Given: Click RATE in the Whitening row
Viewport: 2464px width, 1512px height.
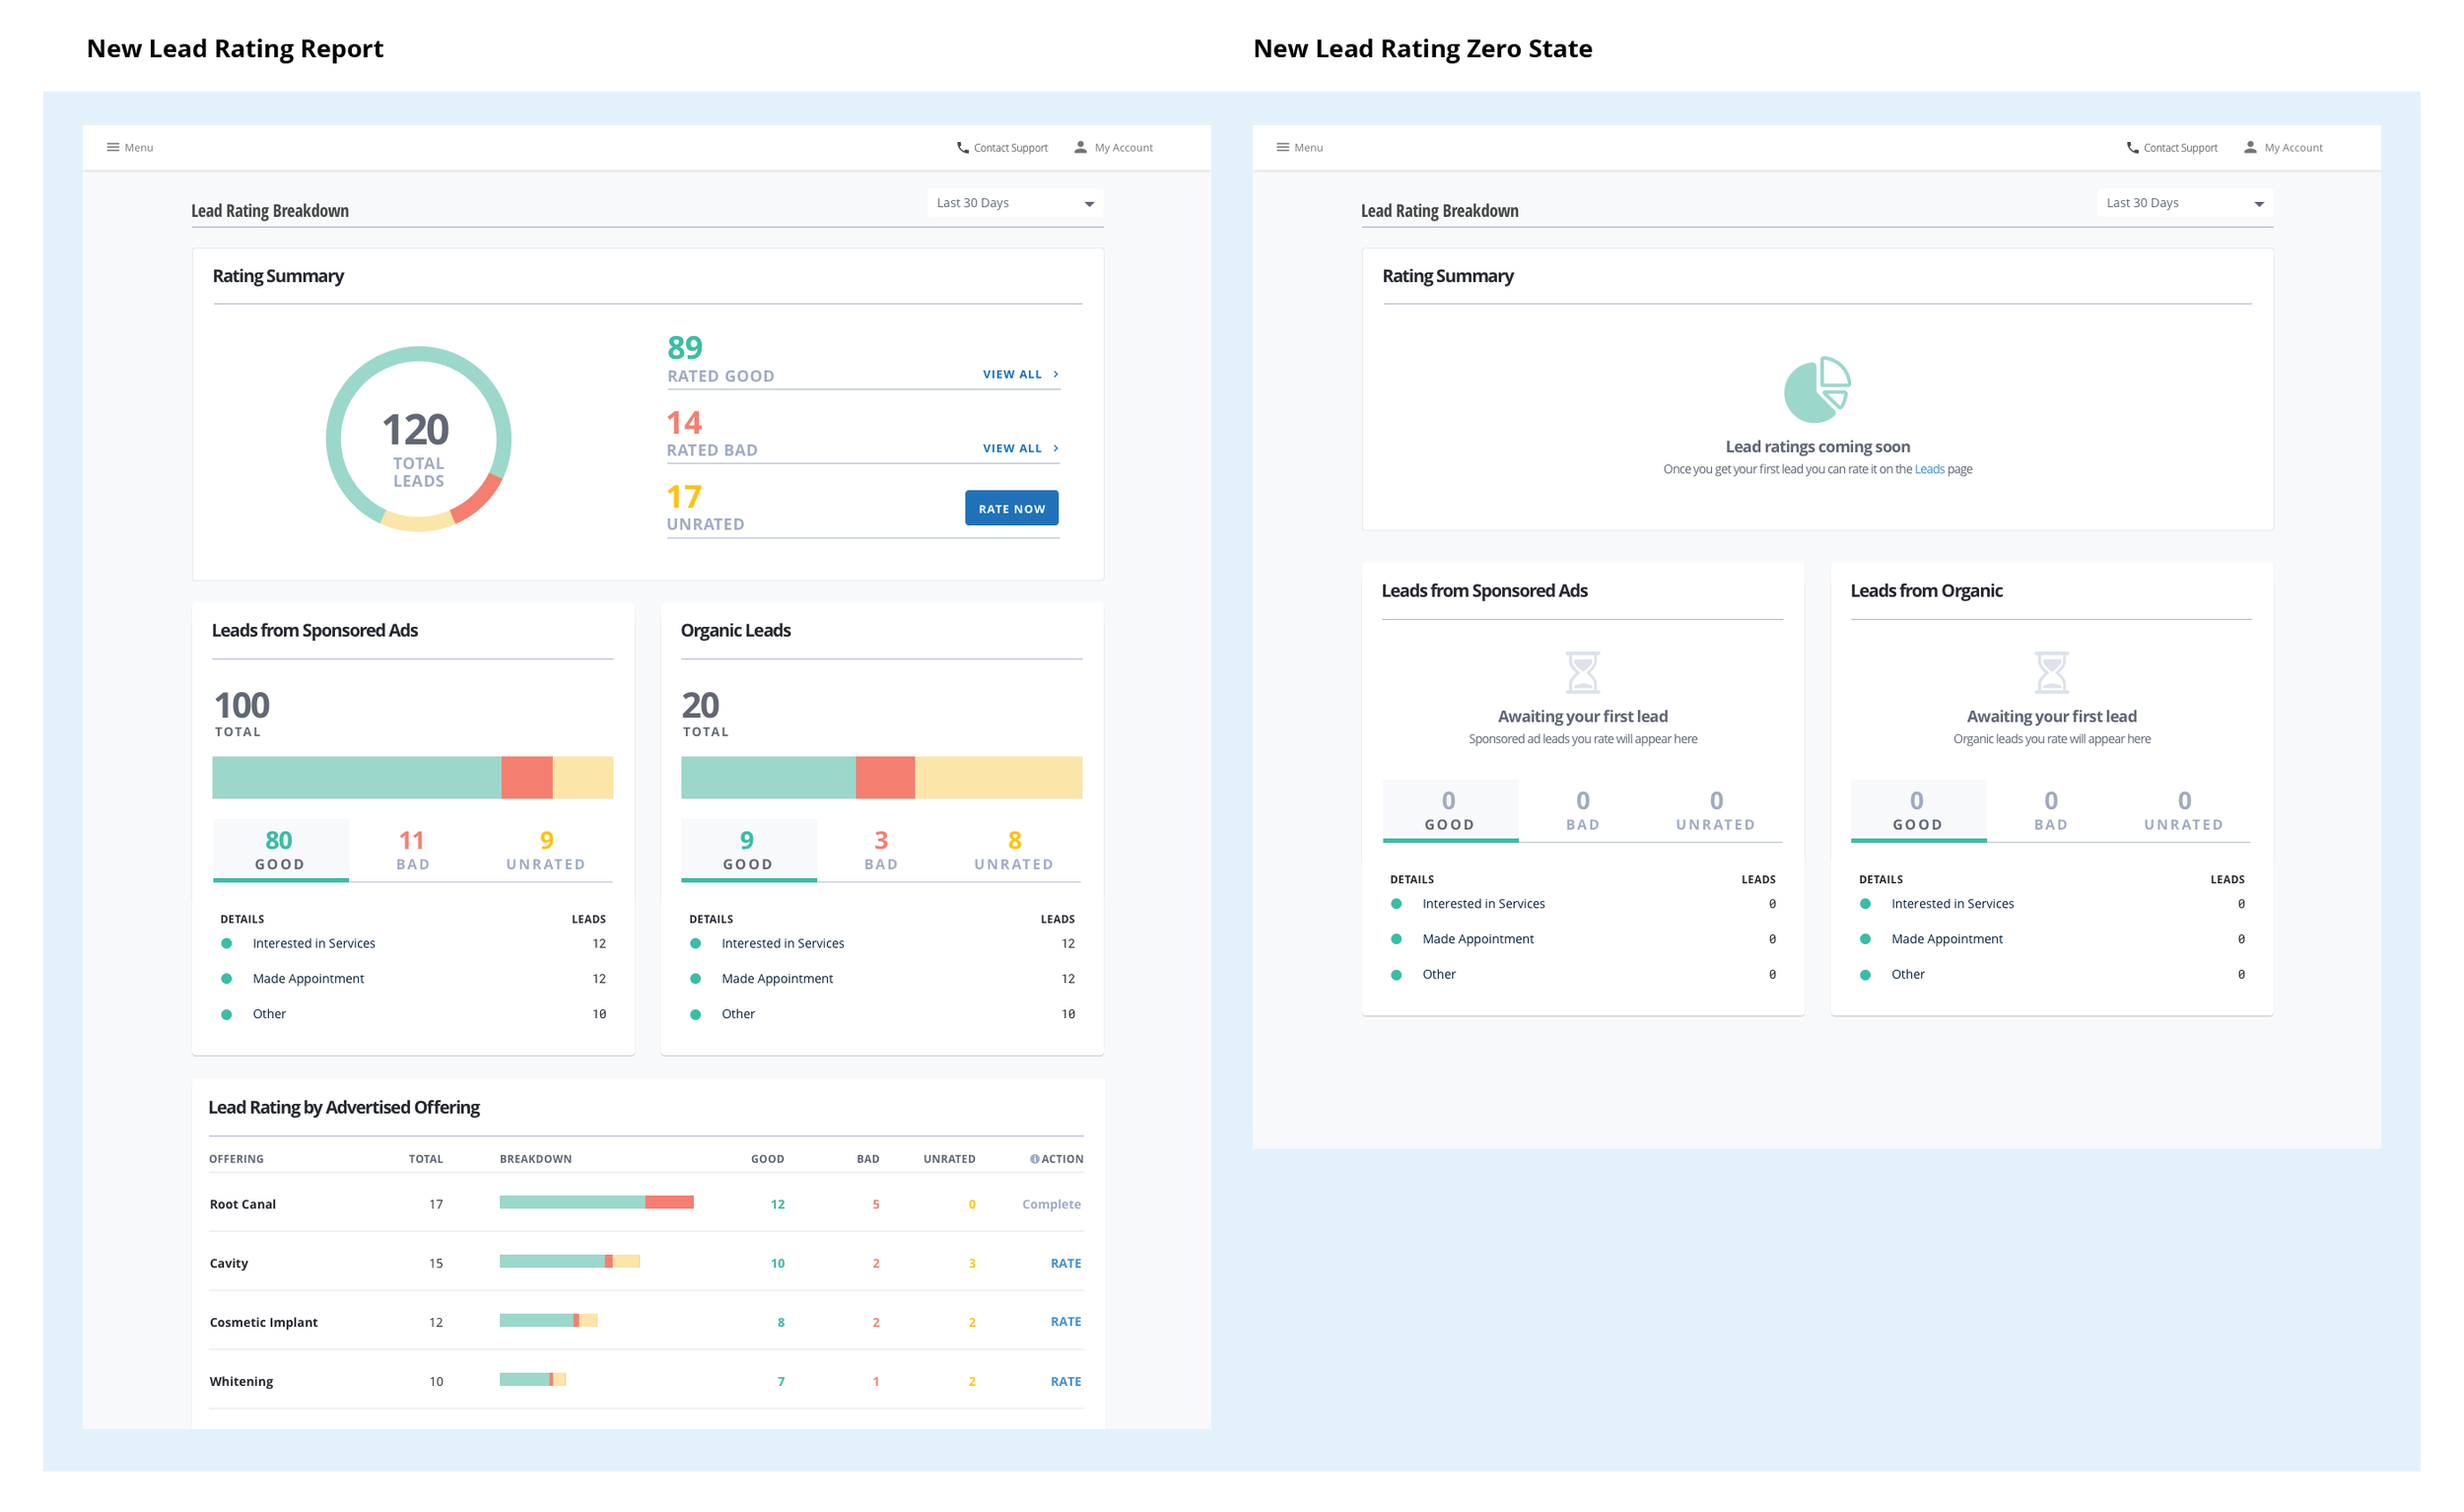Looking at the screenshot, I should [x=1066, y=1381].
